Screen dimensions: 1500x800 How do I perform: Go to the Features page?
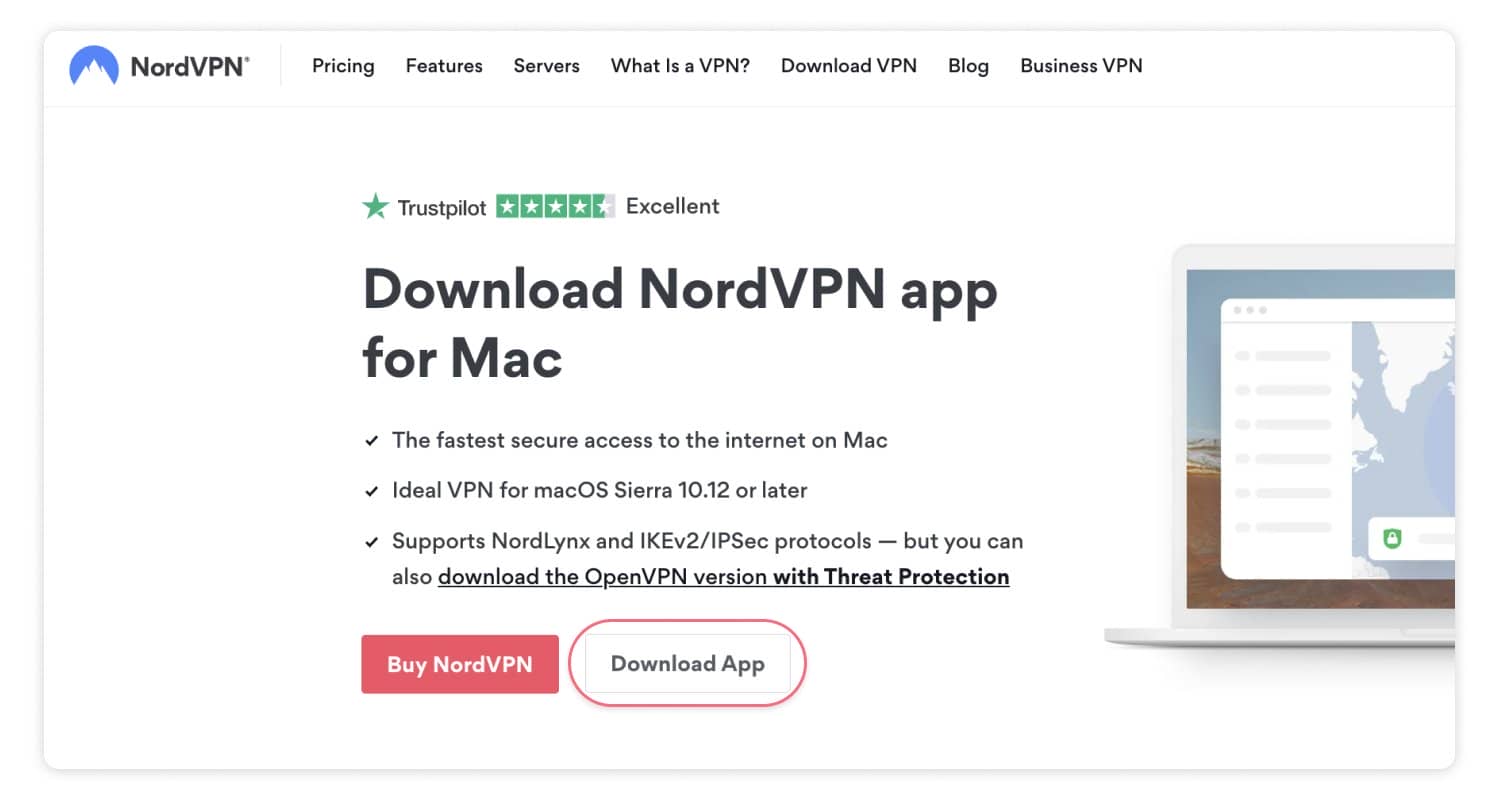click(x=444, y=66)
